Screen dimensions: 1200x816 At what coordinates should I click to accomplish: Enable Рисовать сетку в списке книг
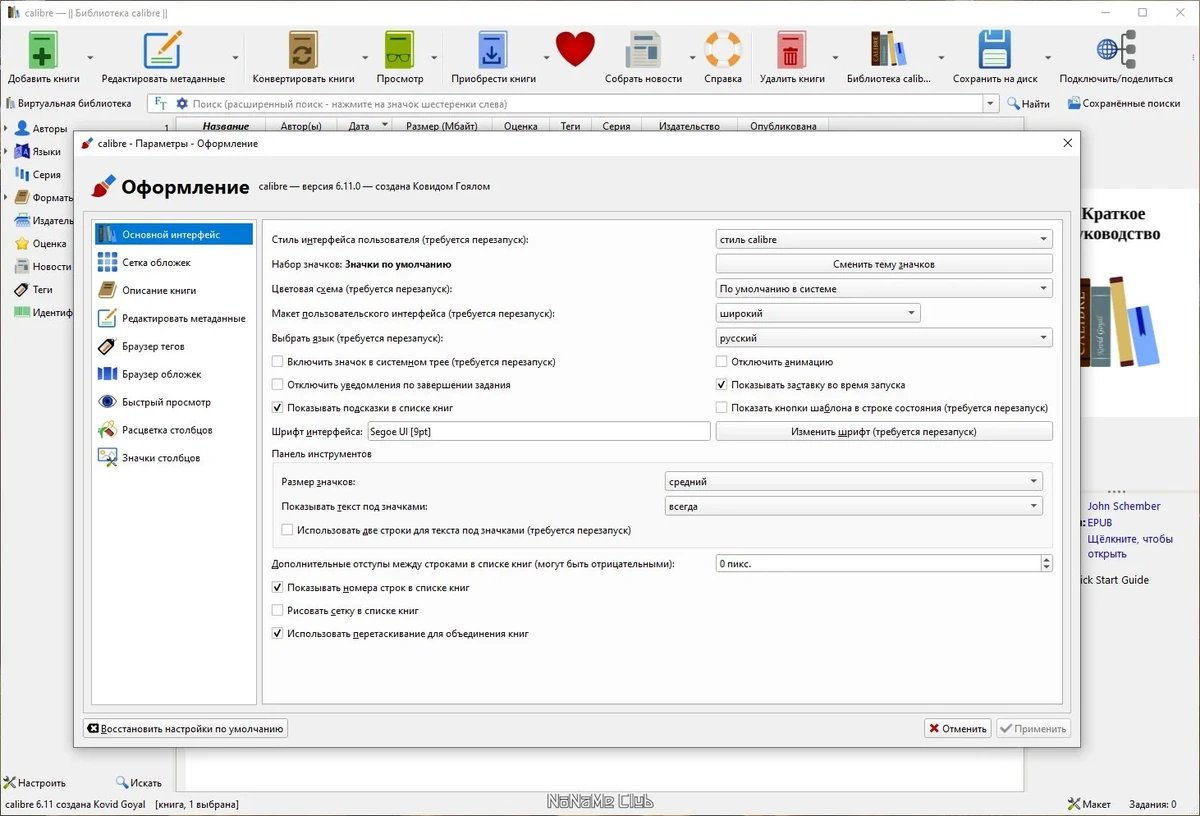(x=278, y=611)
